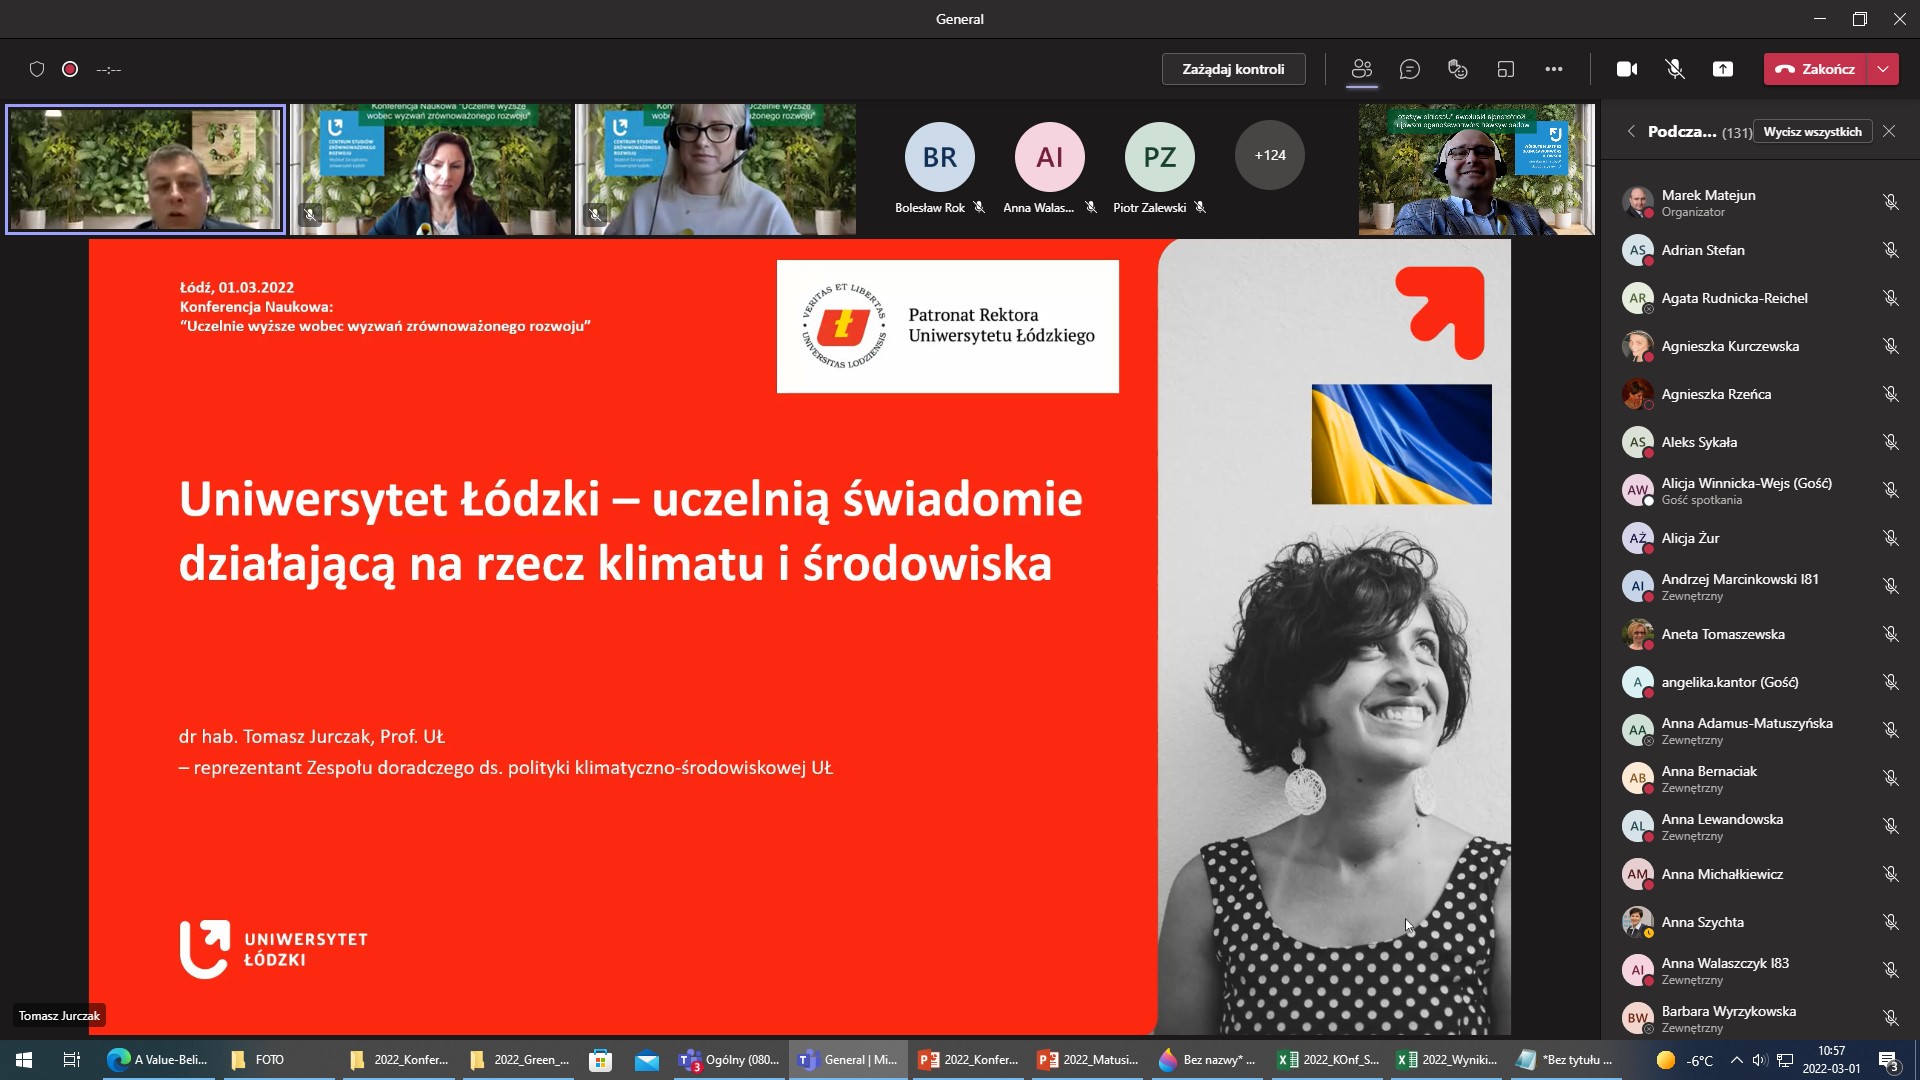The width and height of the screenshot is (1920, 1080).
Task: Unmute your microphone in the toolbar
Action: click(1674, 69)
